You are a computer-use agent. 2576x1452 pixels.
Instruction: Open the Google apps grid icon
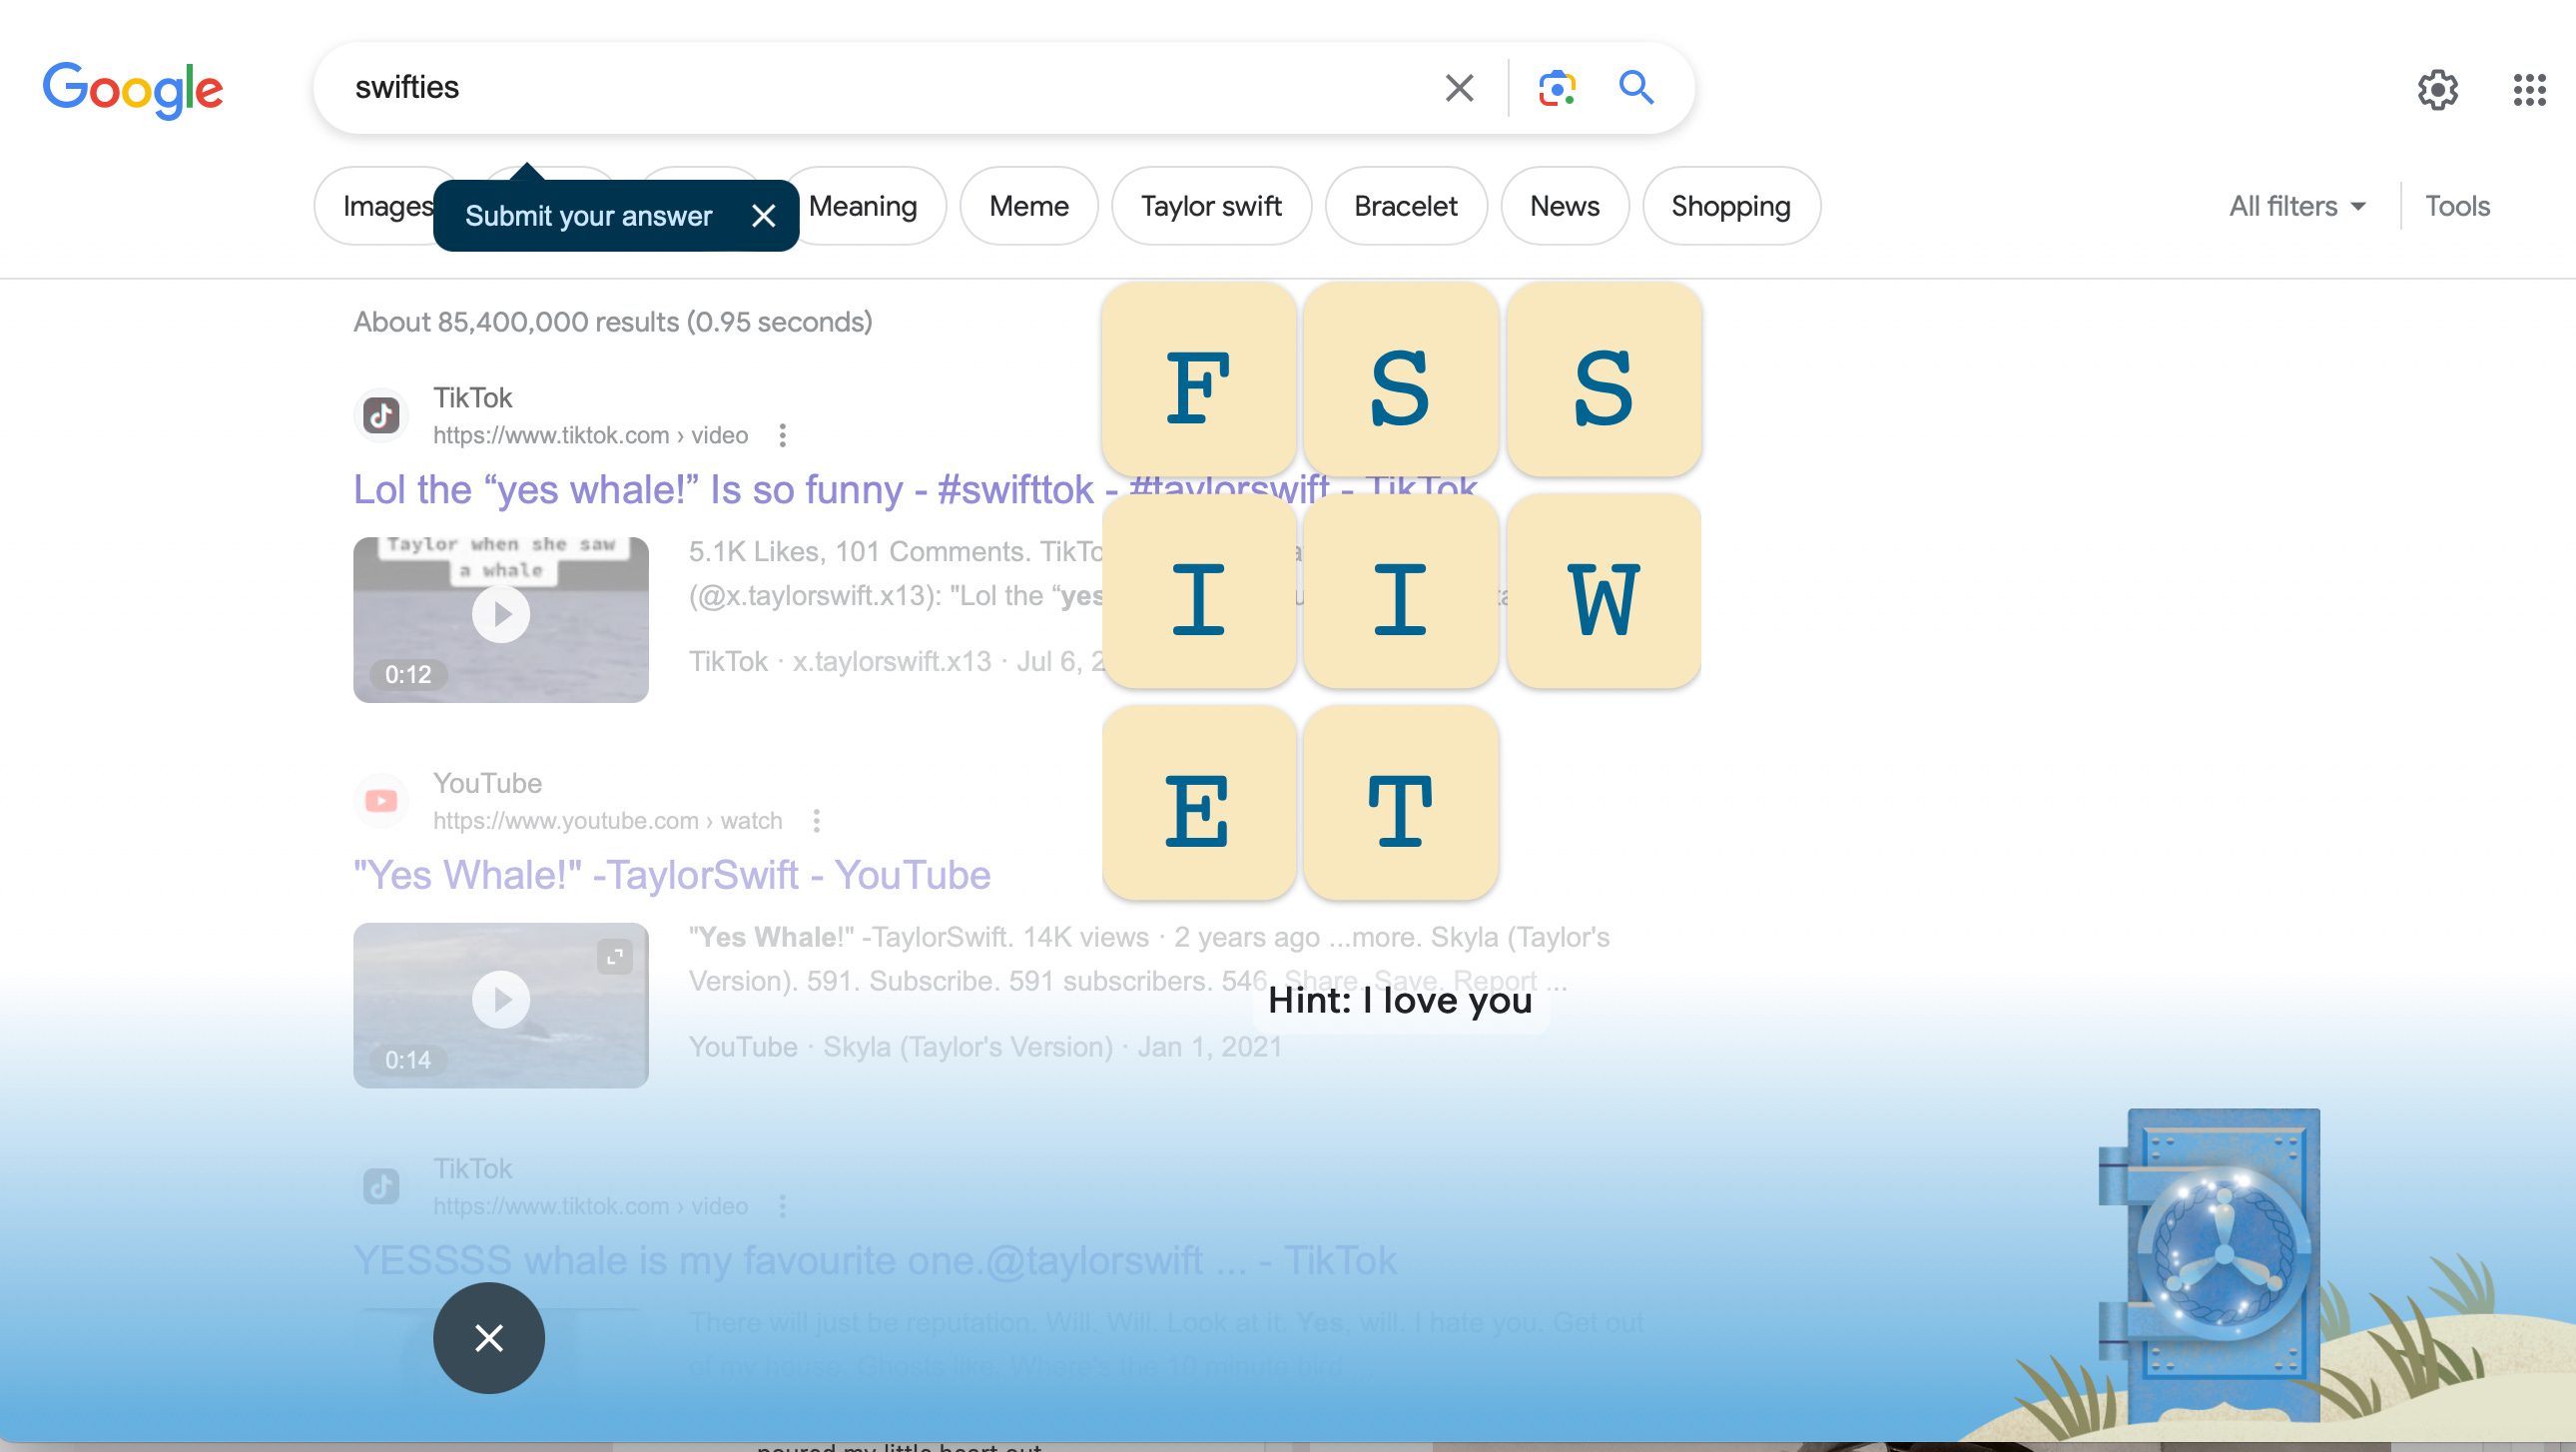tap(2529, 90)
